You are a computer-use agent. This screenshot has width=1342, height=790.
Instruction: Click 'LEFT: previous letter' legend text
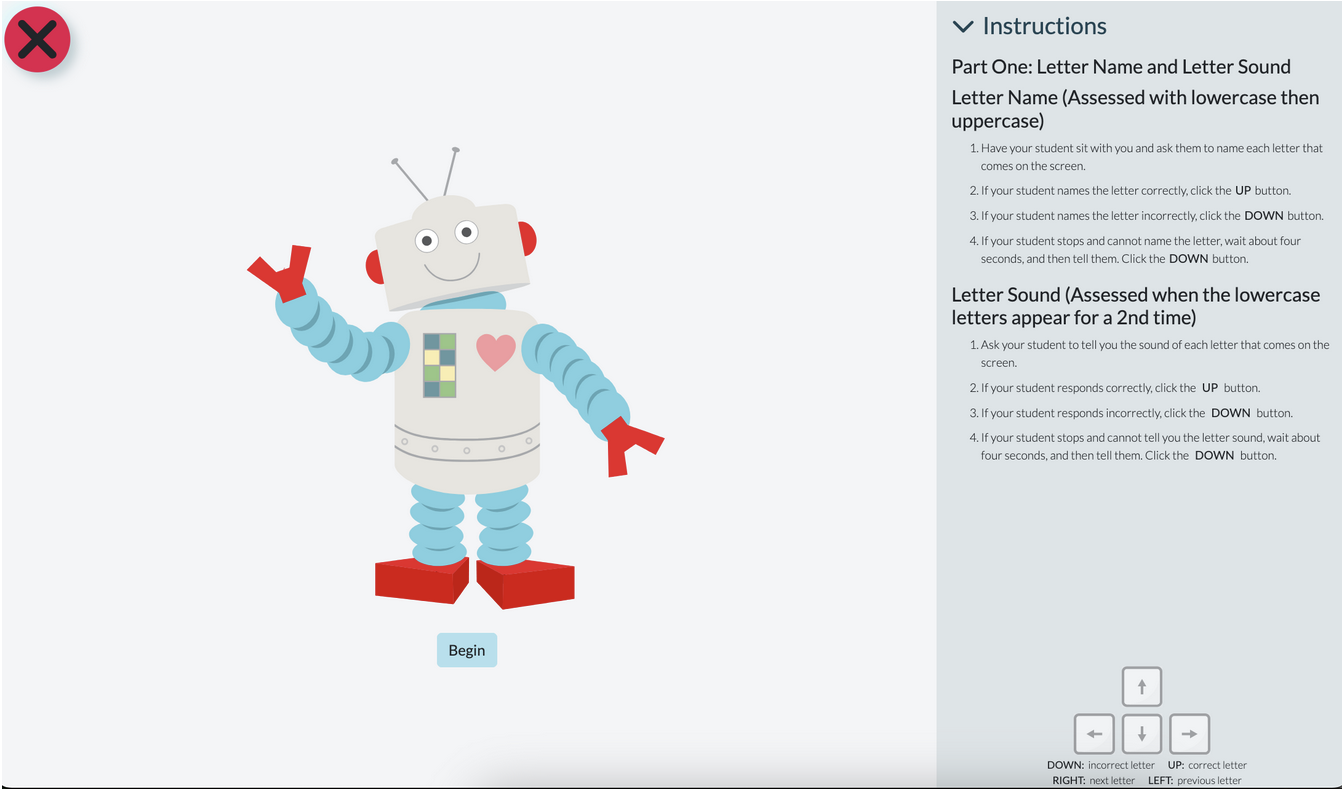1194,780
